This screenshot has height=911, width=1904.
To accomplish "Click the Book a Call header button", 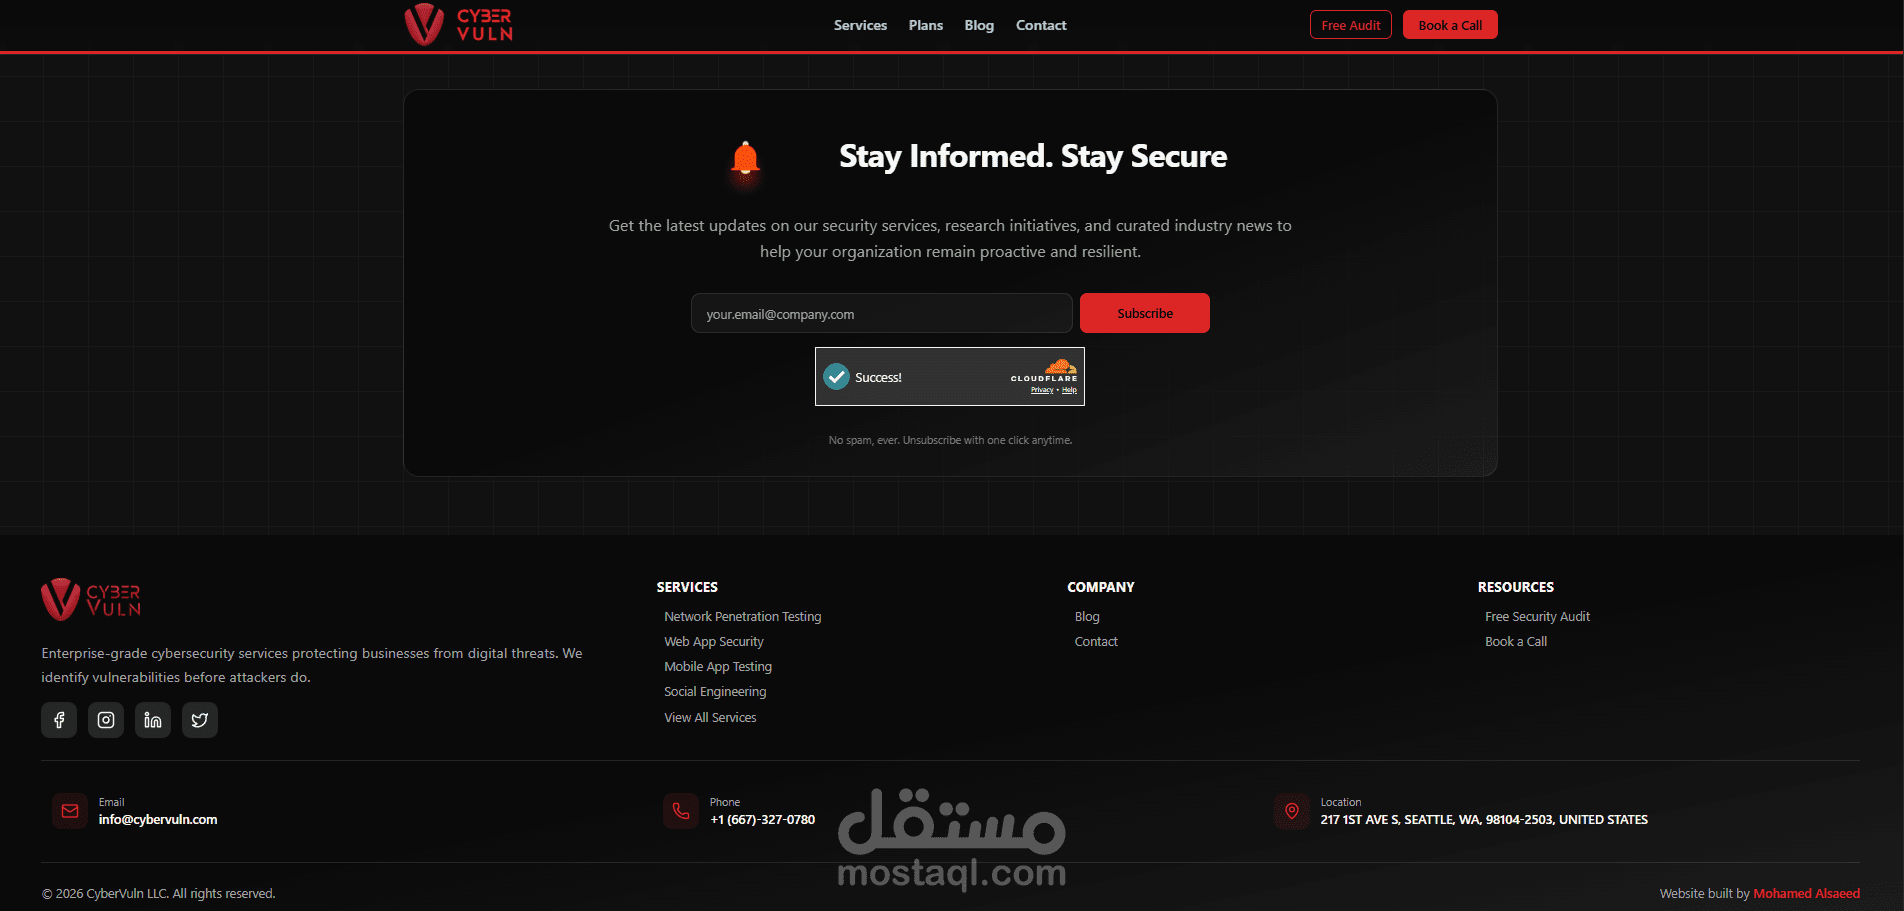I will (x=1450, y=25).
